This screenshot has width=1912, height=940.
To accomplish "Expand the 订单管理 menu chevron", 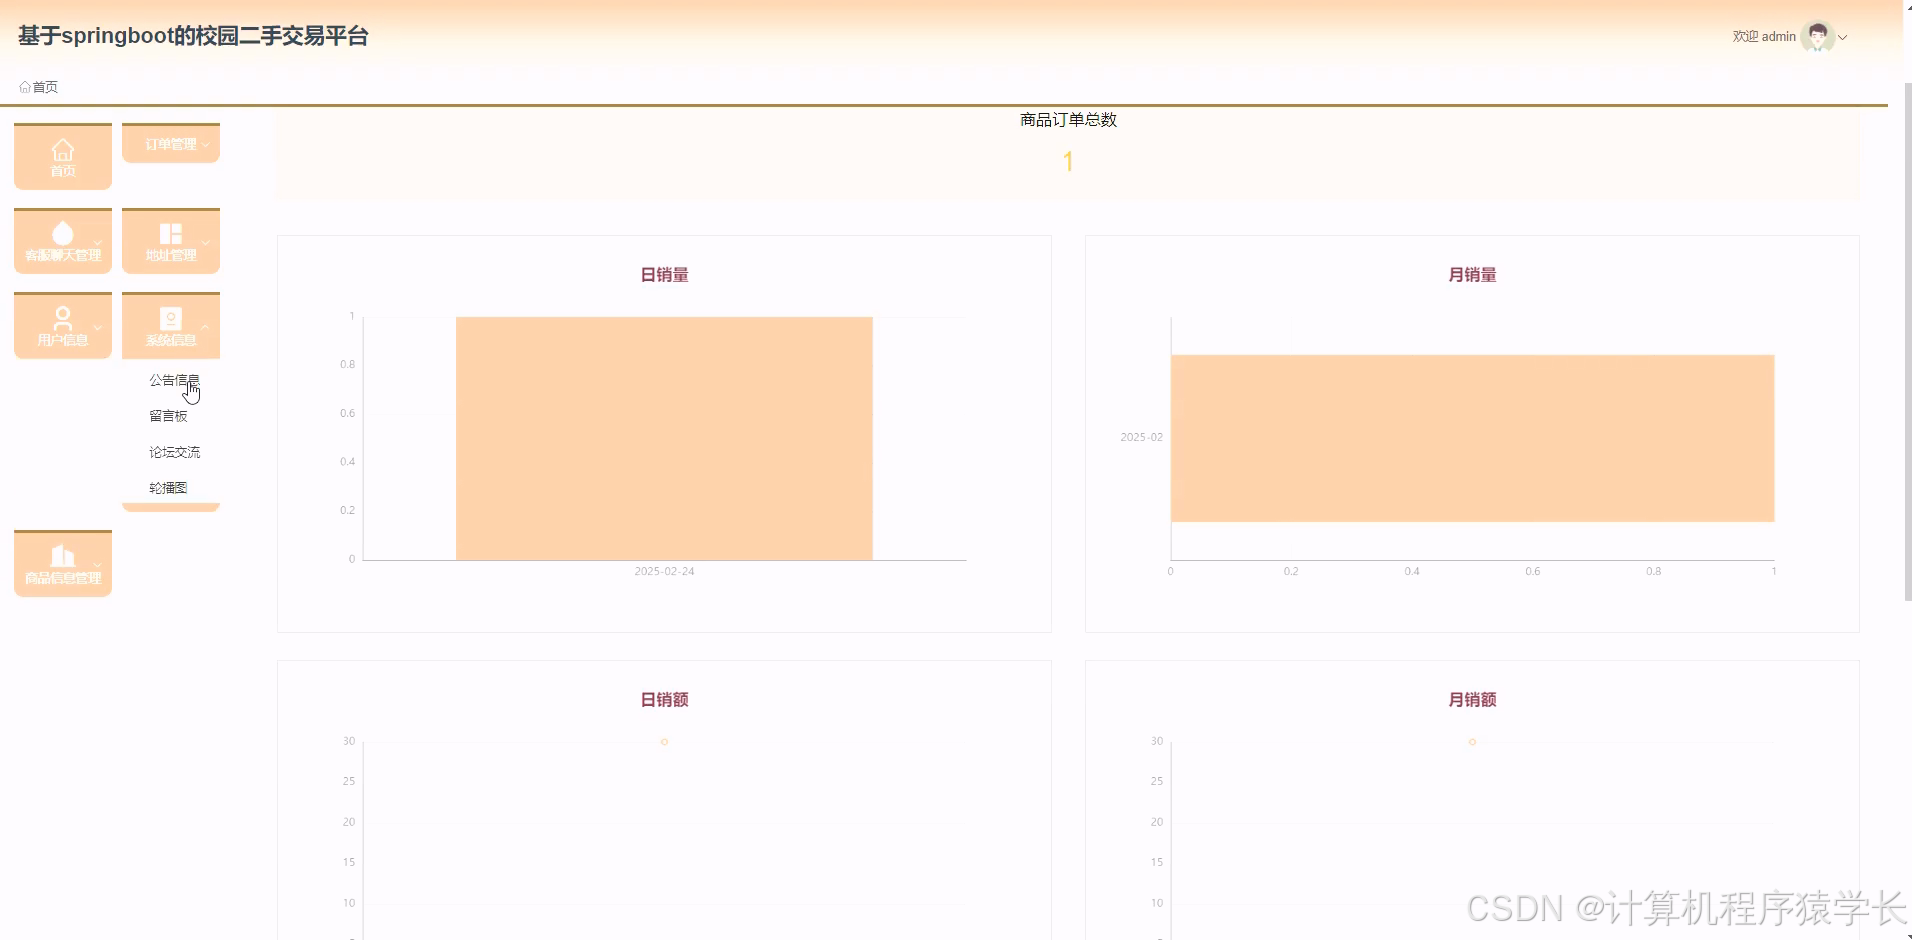I will 205,145.
